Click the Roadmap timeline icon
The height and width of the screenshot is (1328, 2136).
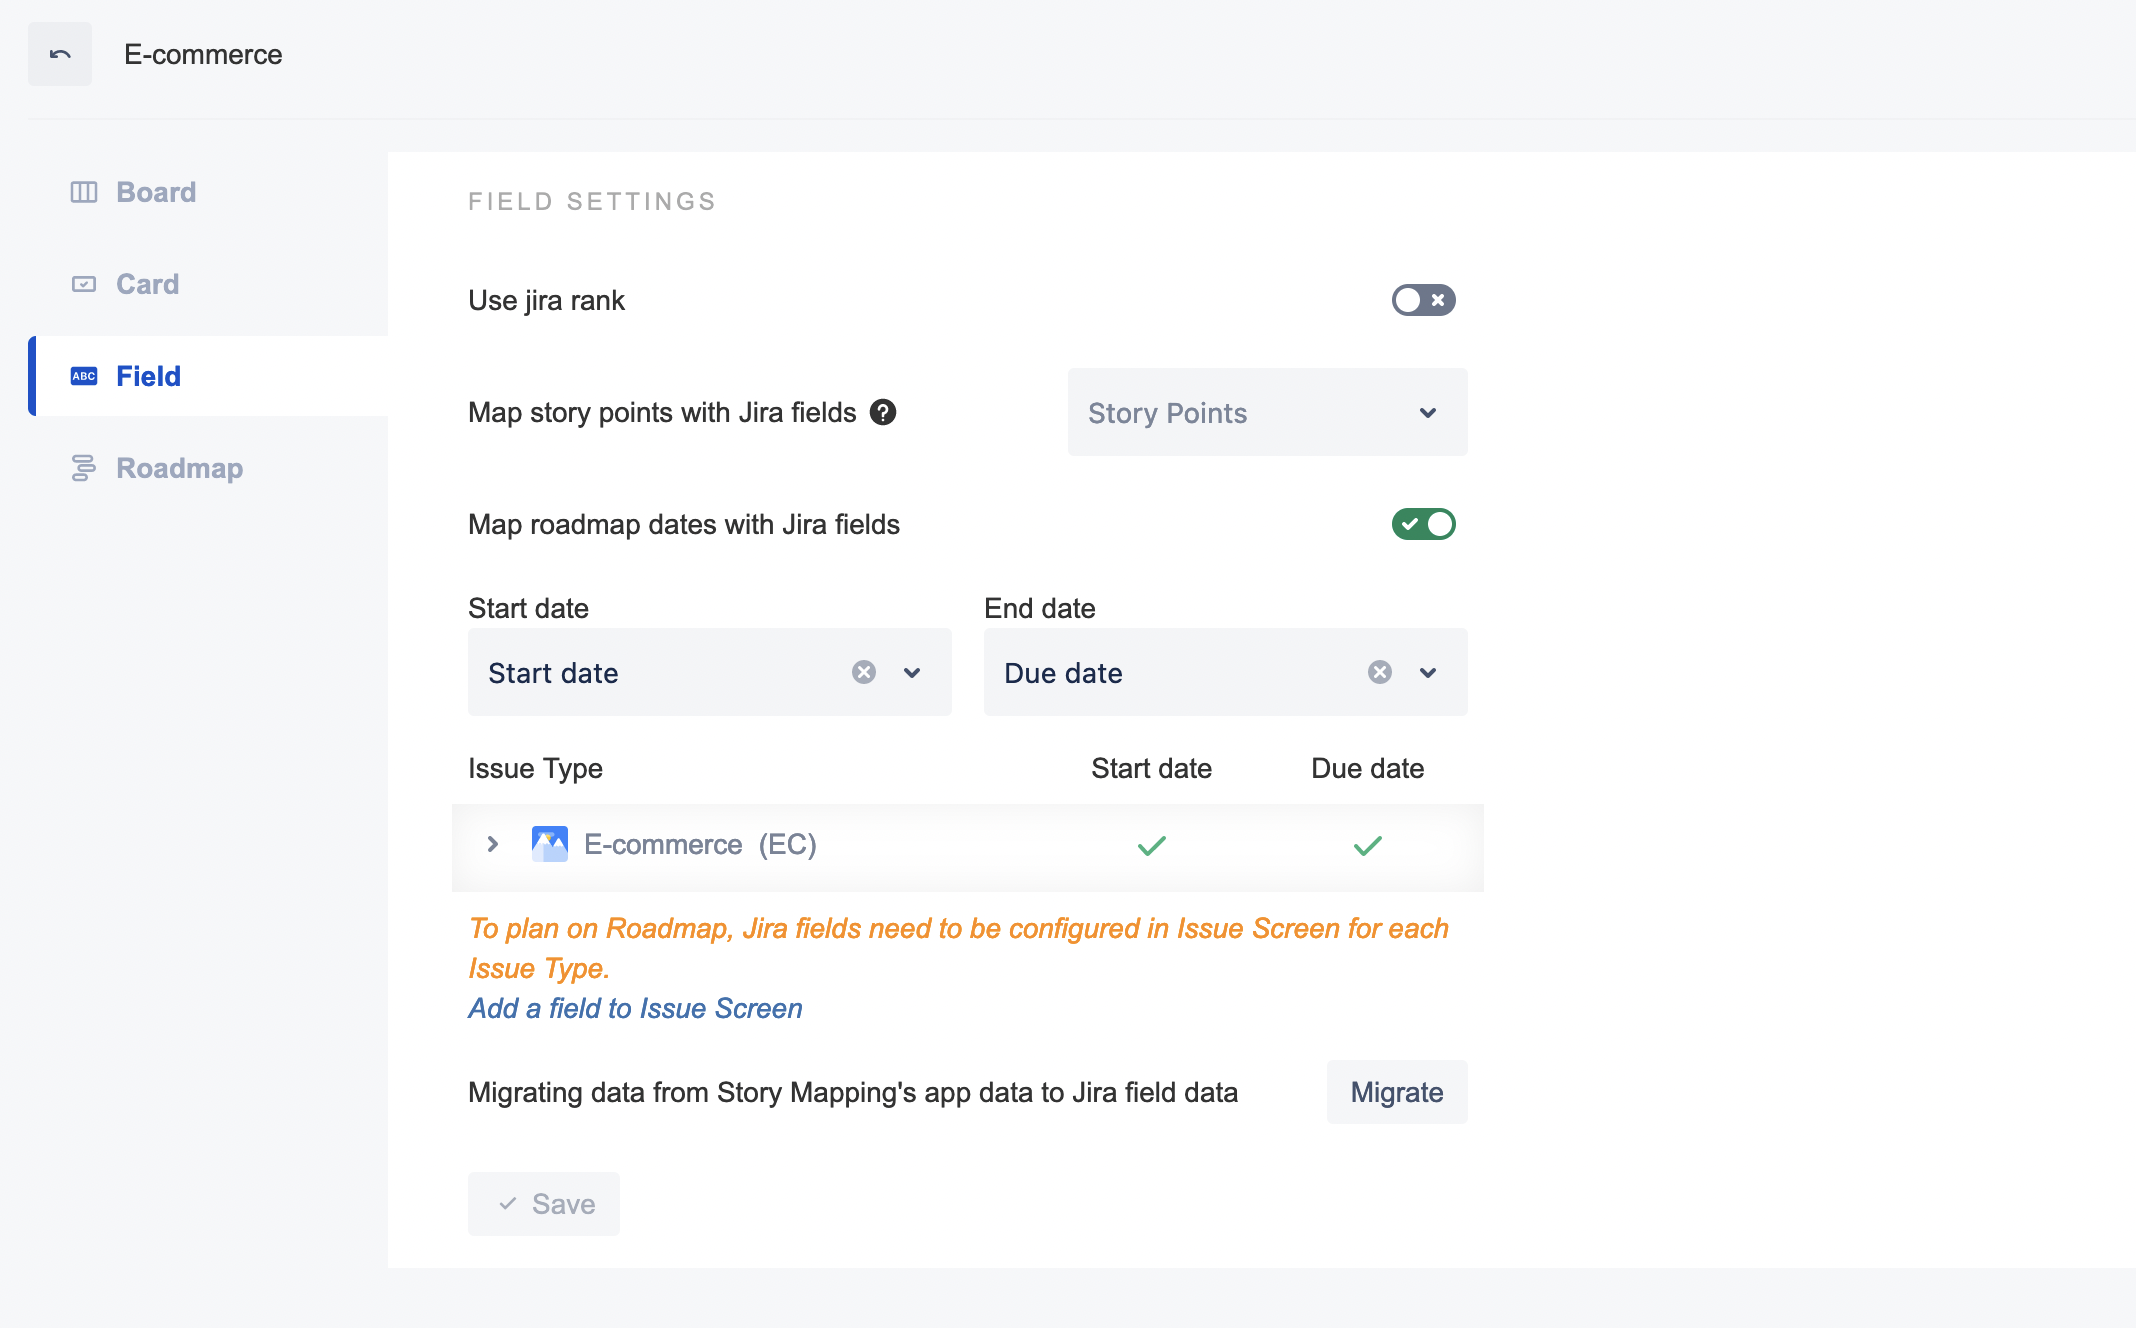84,468
